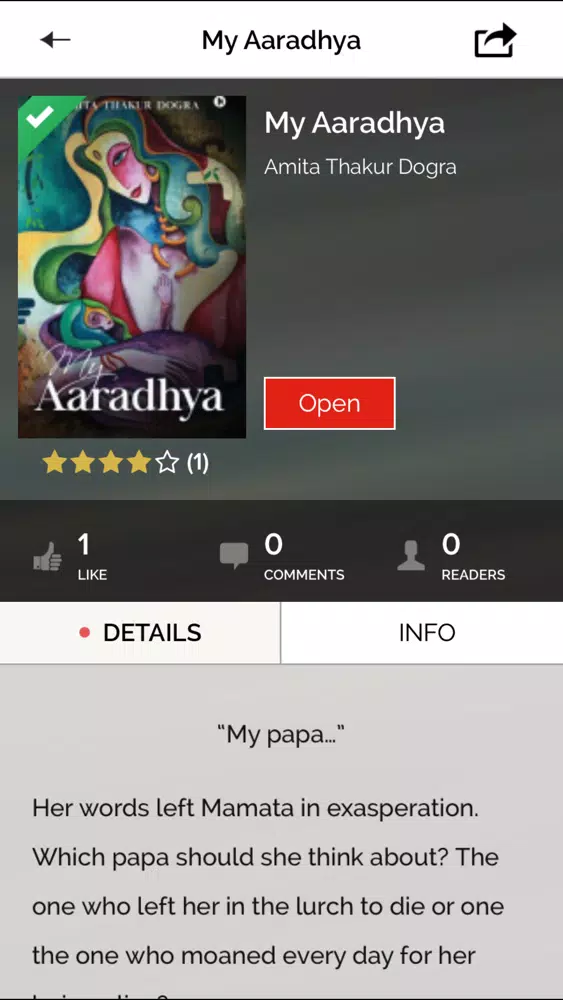Viewport: 563px width, 1000px height.
Task: Tap the readers person icon
Action: [411, 556]
